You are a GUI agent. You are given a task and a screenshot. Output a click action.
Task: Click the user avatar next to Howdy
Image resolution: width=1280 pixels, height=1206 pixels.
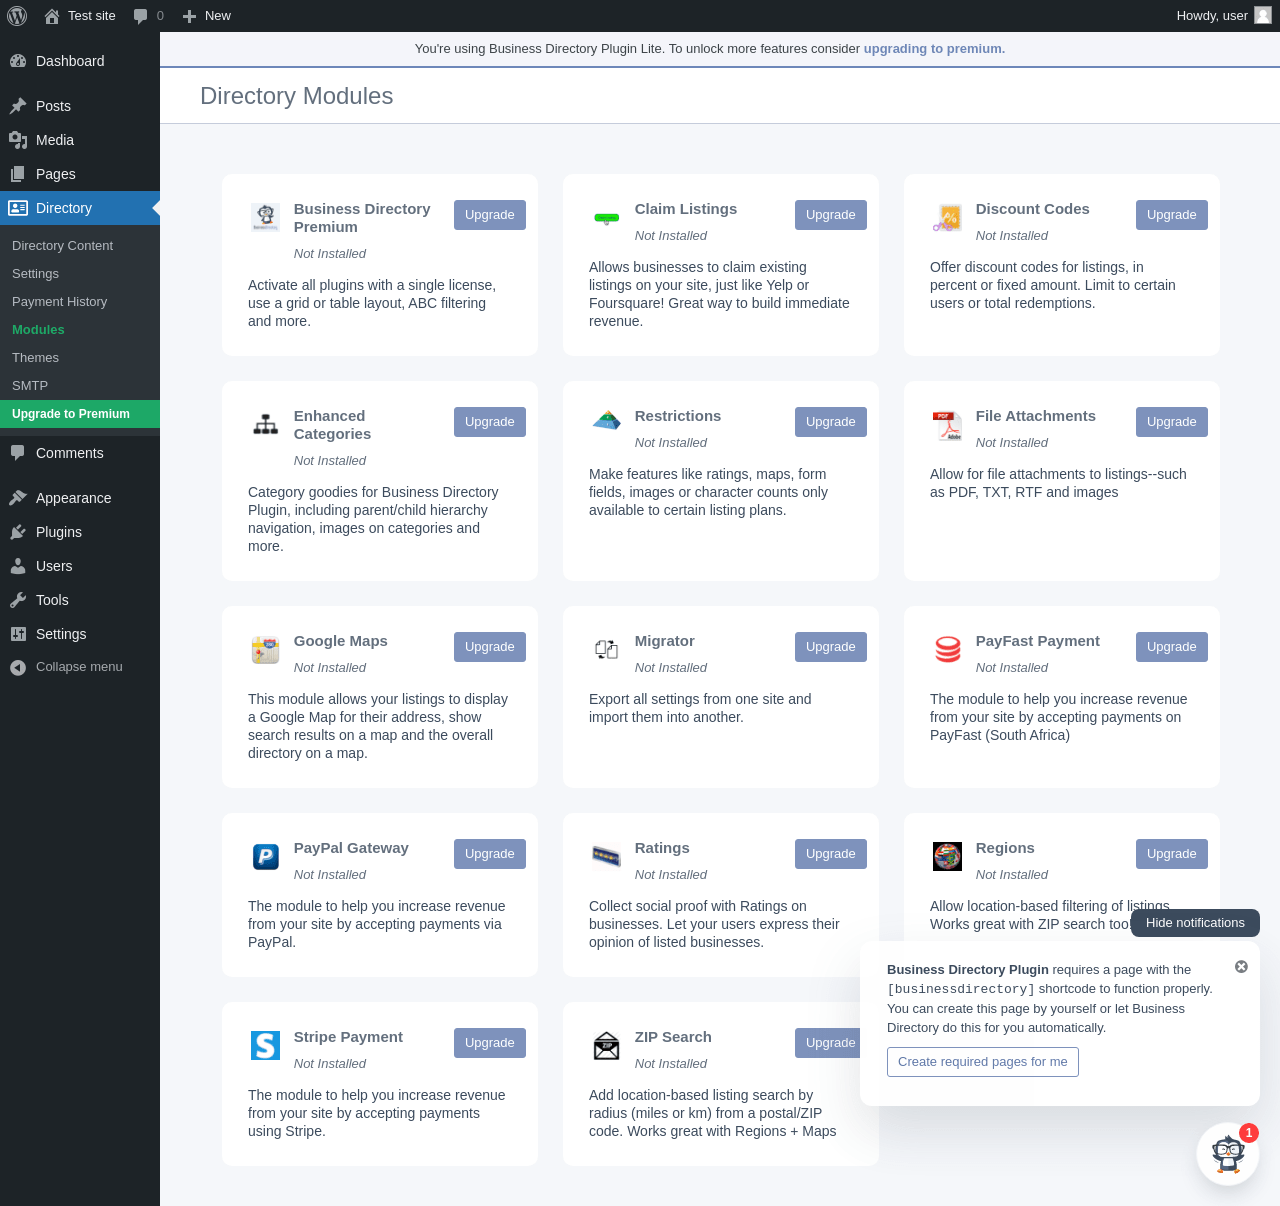pos(1263,16)
